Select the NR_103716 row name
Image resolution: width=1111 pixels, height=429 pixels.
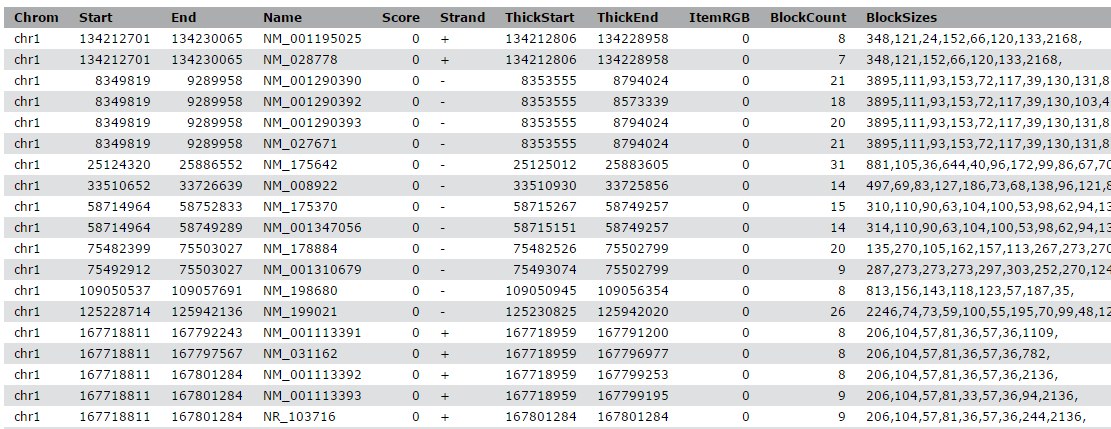click(x=299, y=416)
